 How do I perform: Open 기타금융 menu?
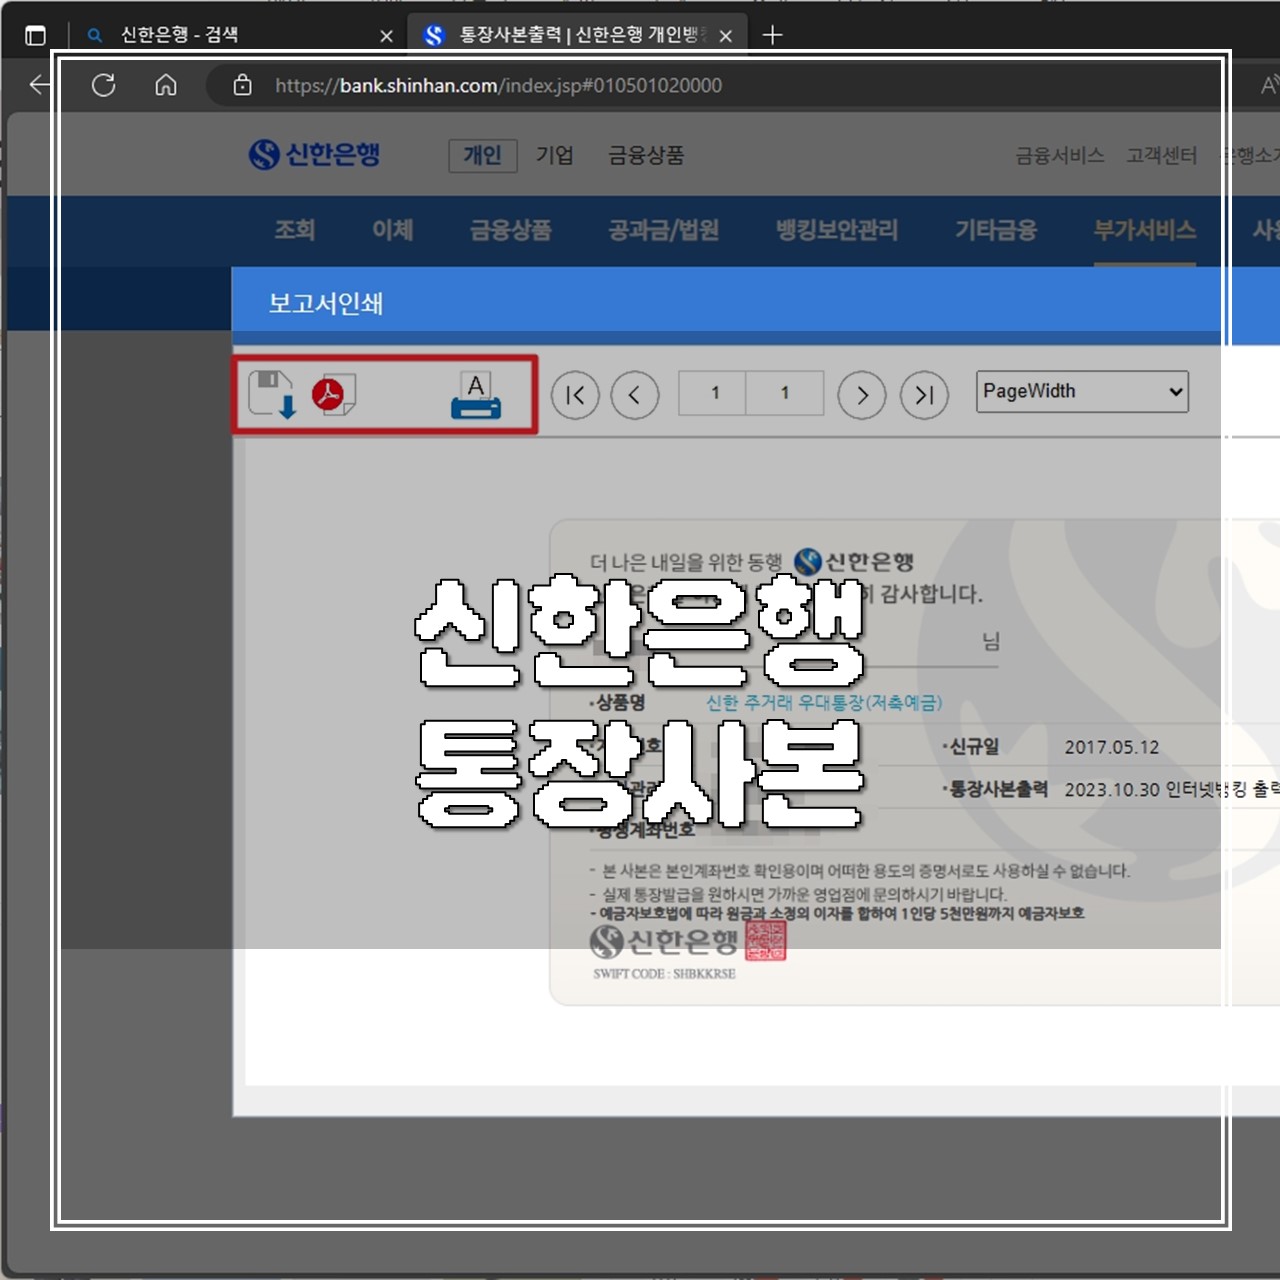pos(996,230)
